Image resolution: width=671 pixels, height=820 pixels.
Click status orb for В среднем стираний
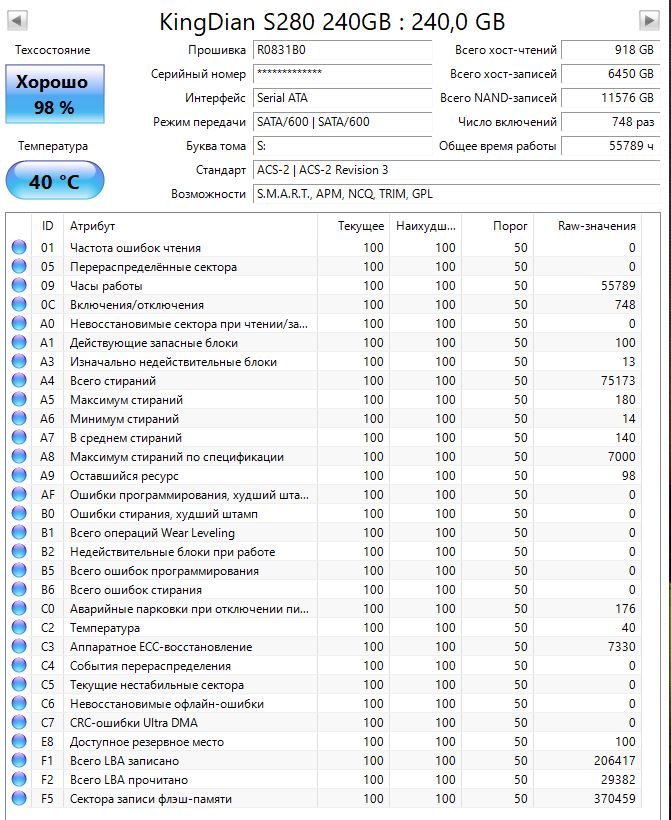click(x=19, y=437)
